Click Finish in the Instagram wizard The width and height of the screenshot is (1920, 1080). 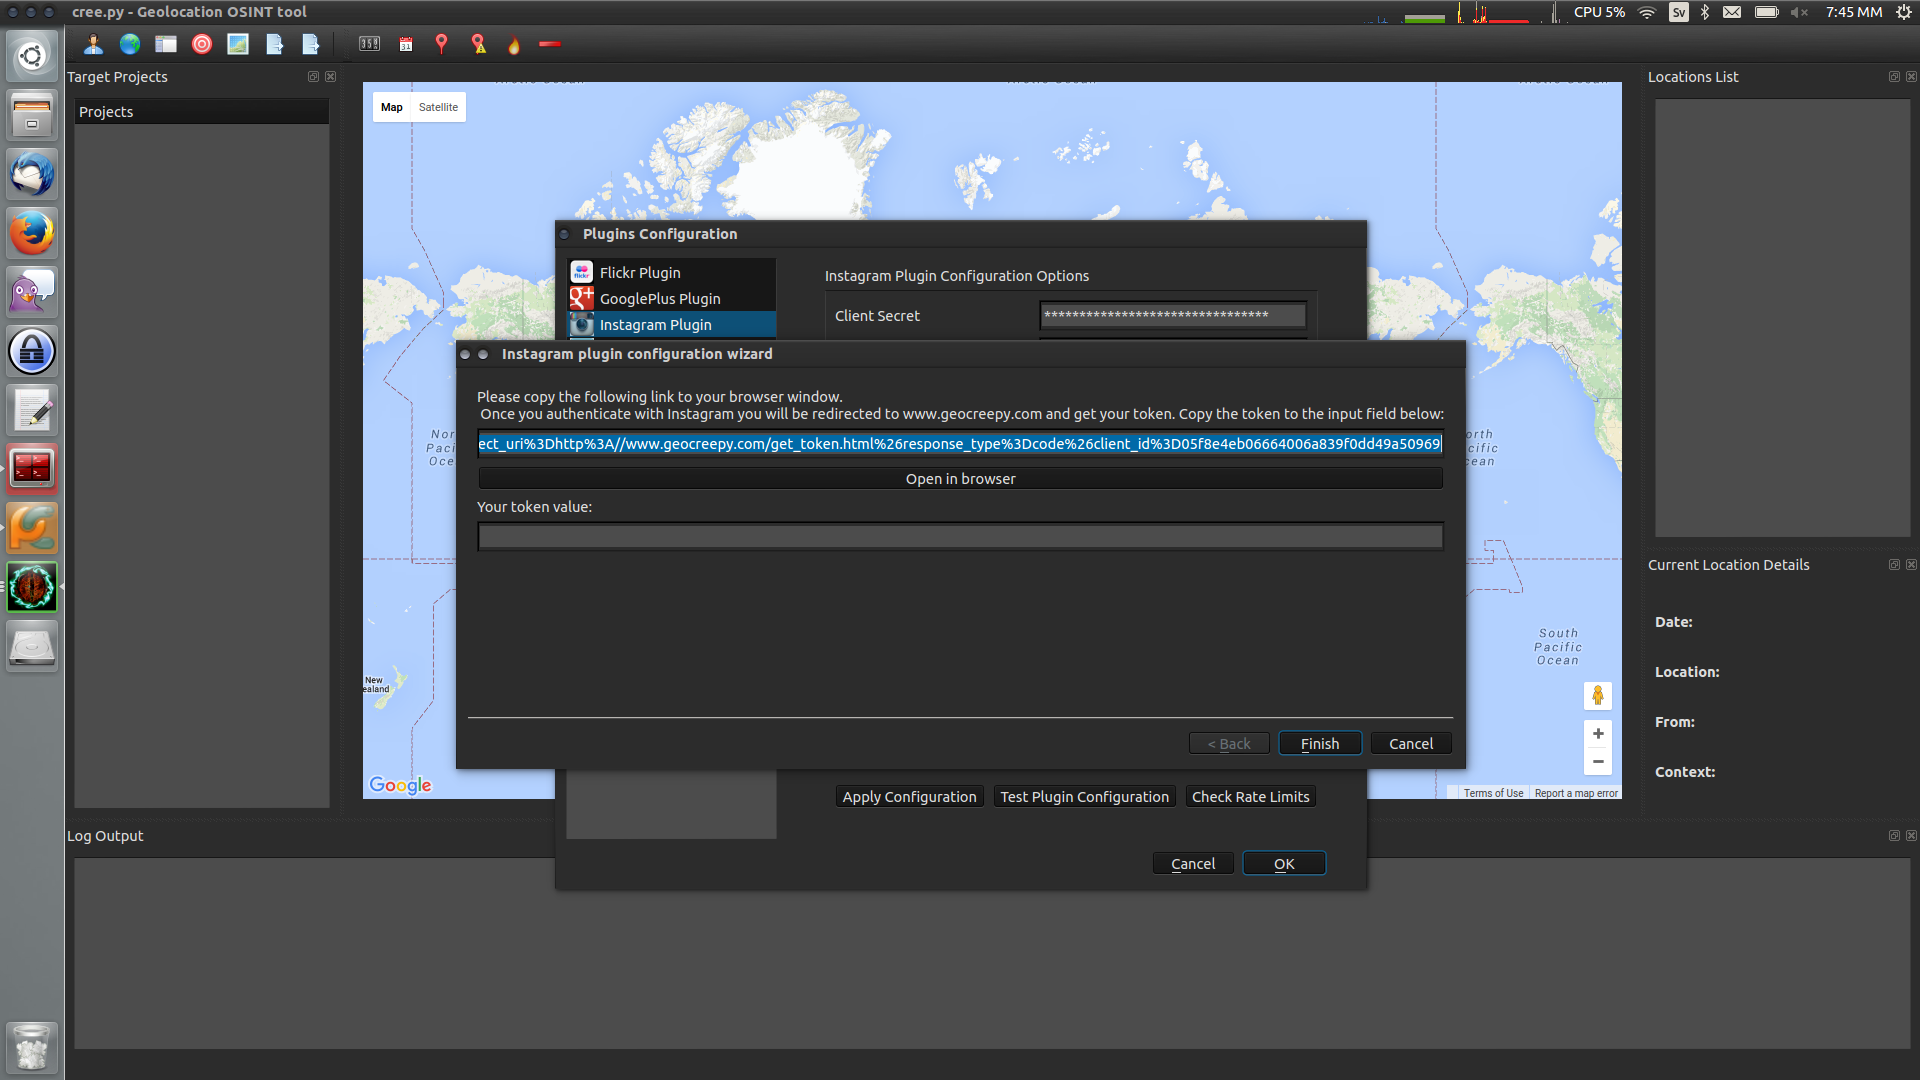(x=1320, y=743)
